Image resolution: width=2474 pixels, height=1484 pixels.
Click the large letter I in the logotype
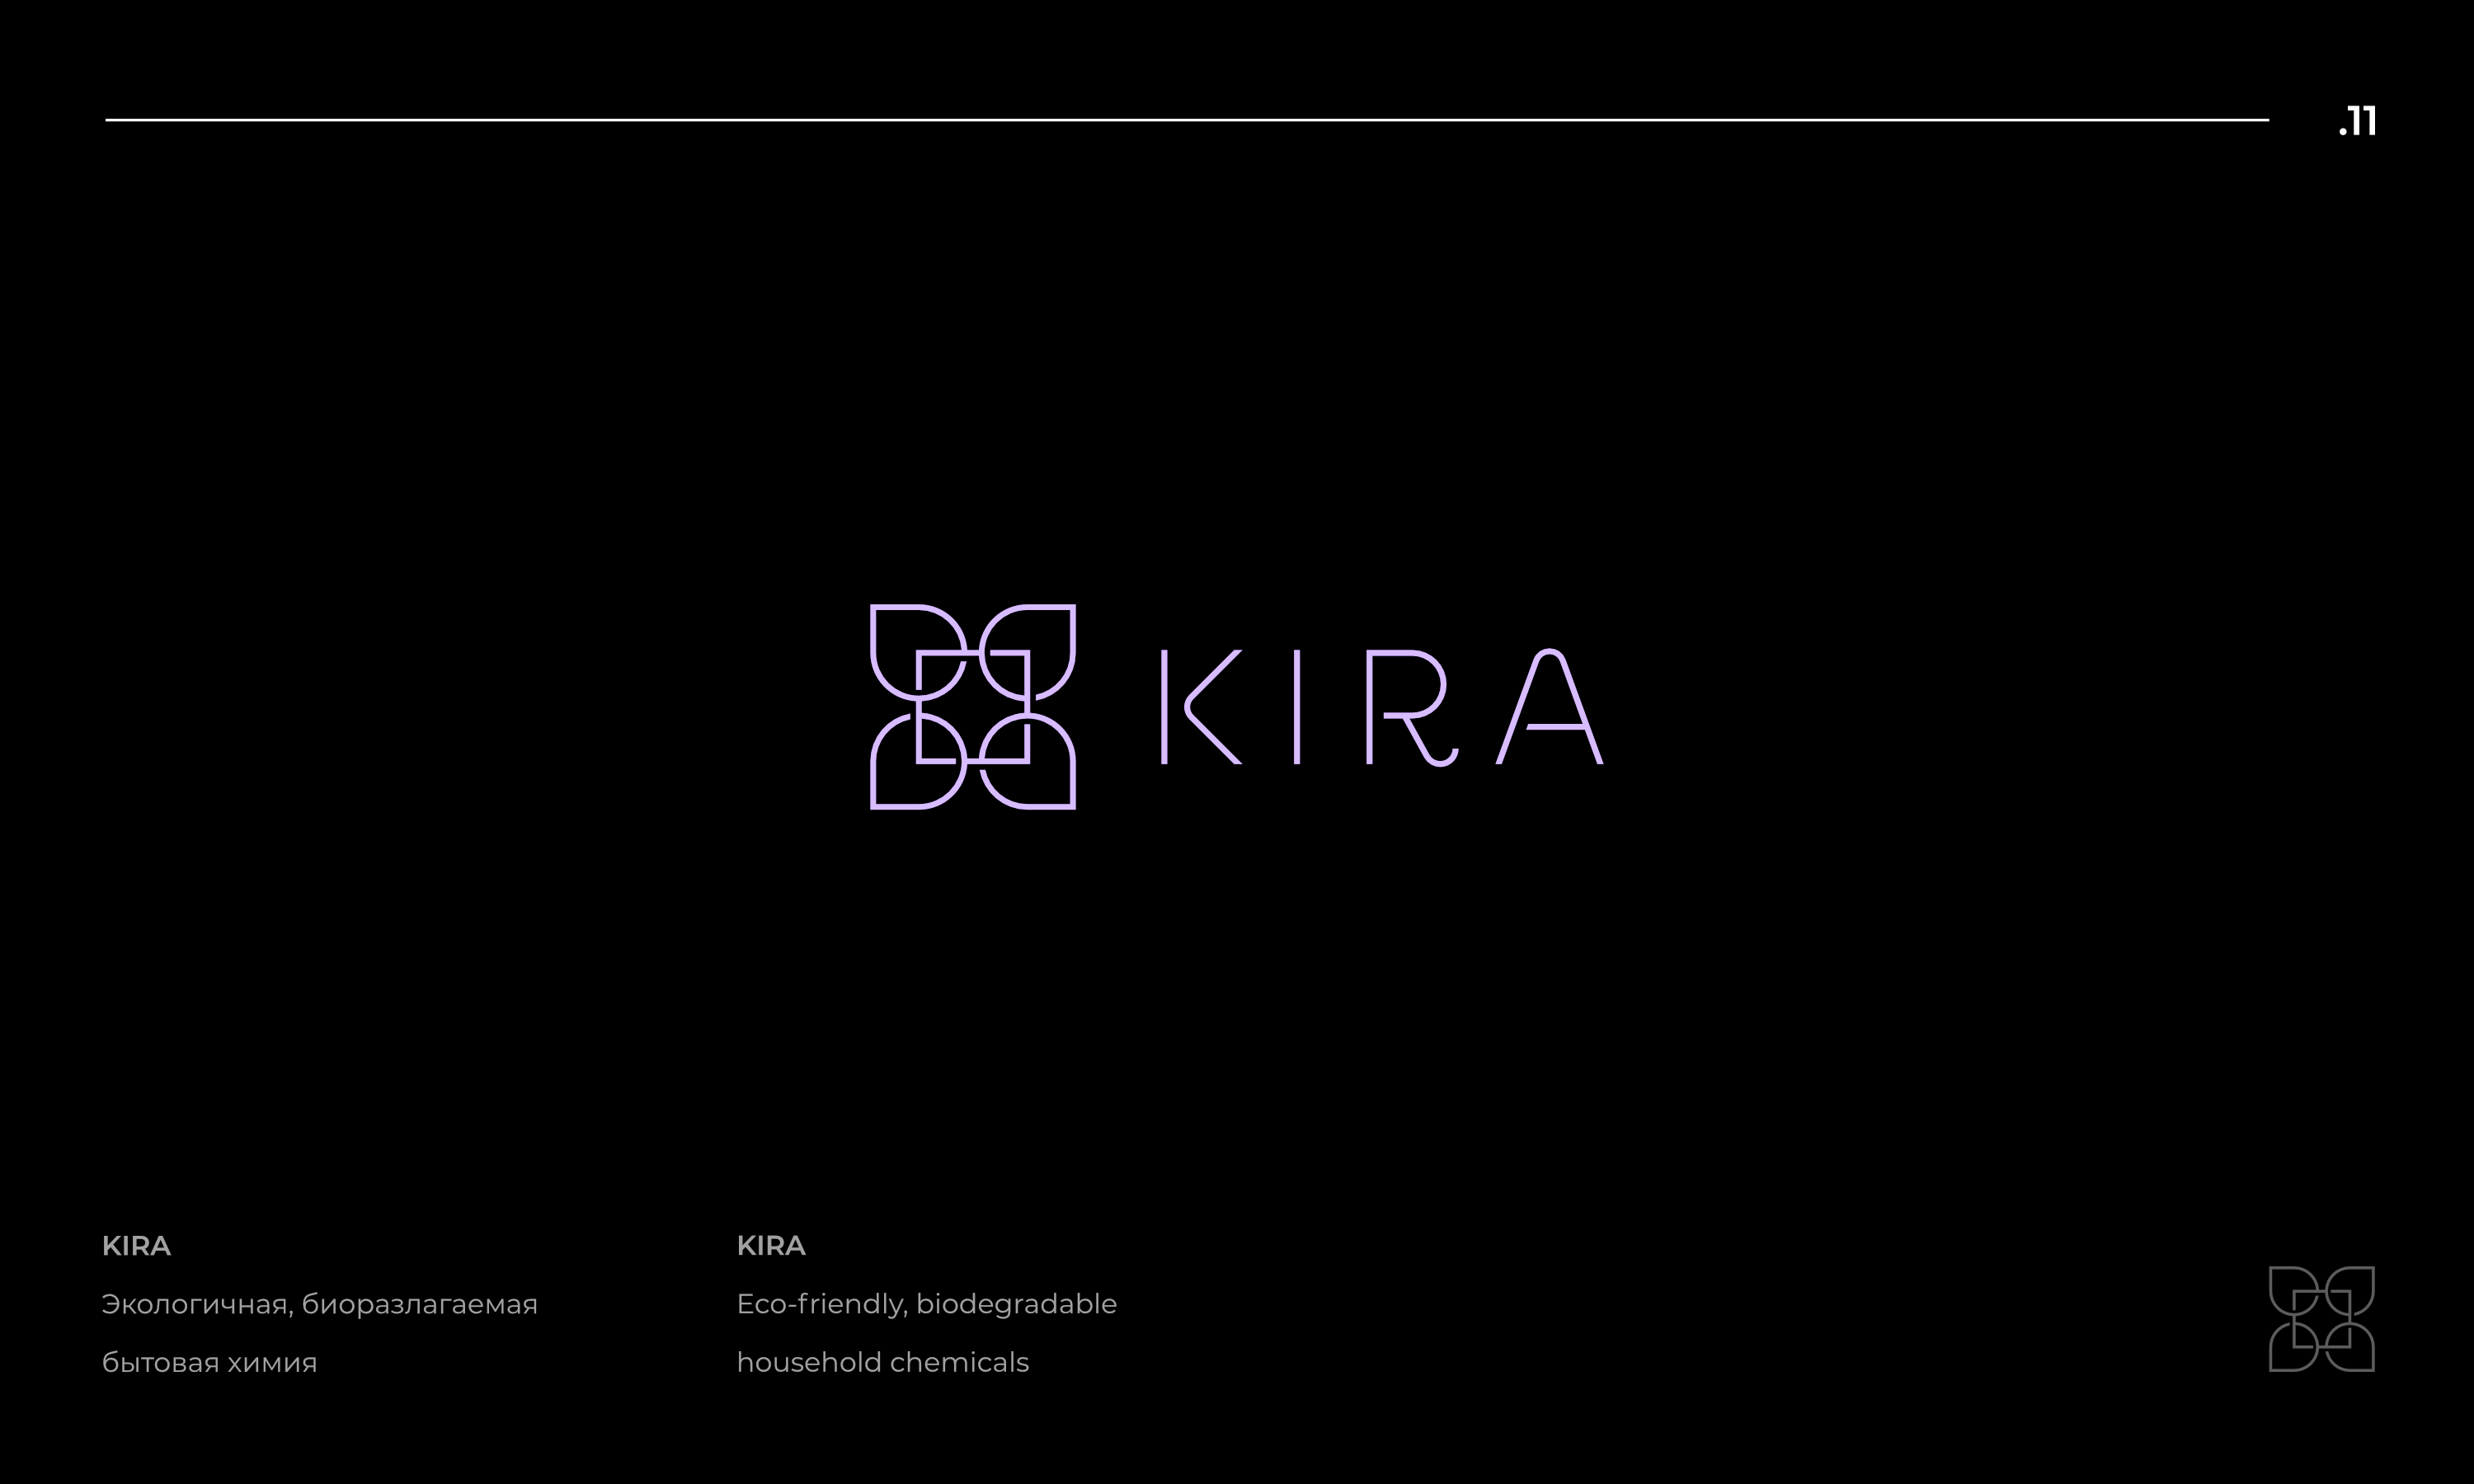point(1297,707)
